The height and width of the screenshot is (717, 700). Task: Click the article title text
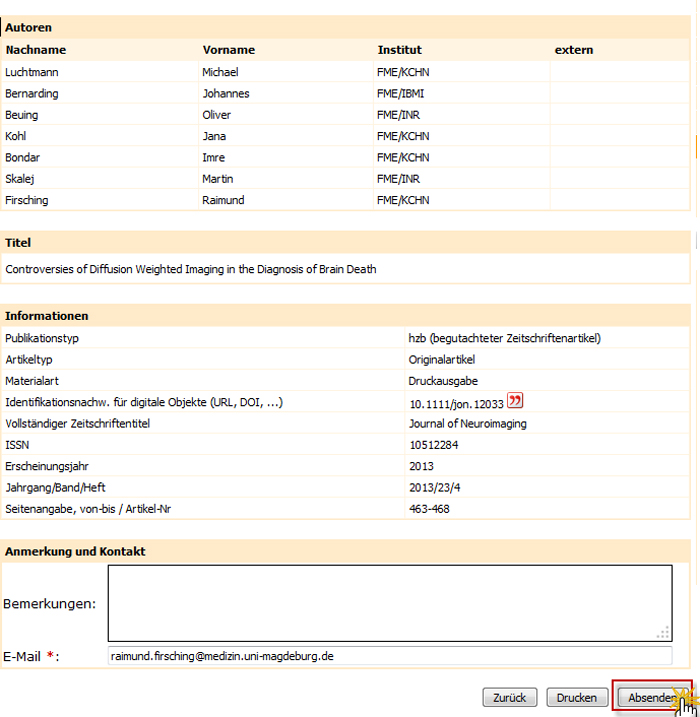point(190,269)
